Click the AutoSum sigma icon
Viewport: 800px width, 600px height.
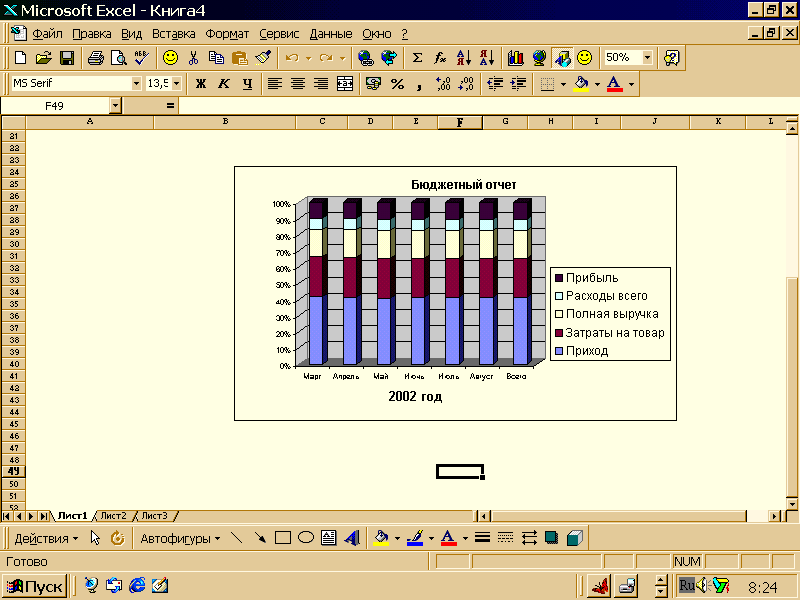417,58
